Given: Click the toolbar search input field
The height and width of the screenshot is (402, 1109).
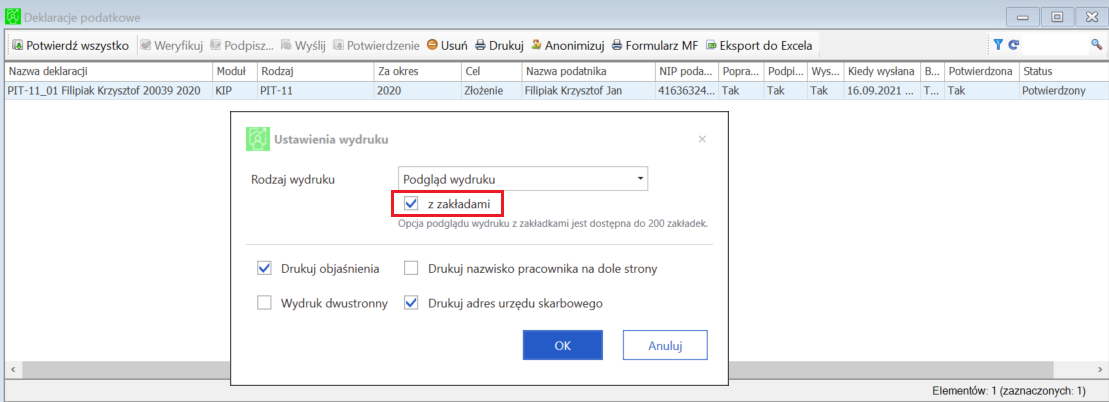Looking at the screenshot, I should click(x=1056, y=45).
